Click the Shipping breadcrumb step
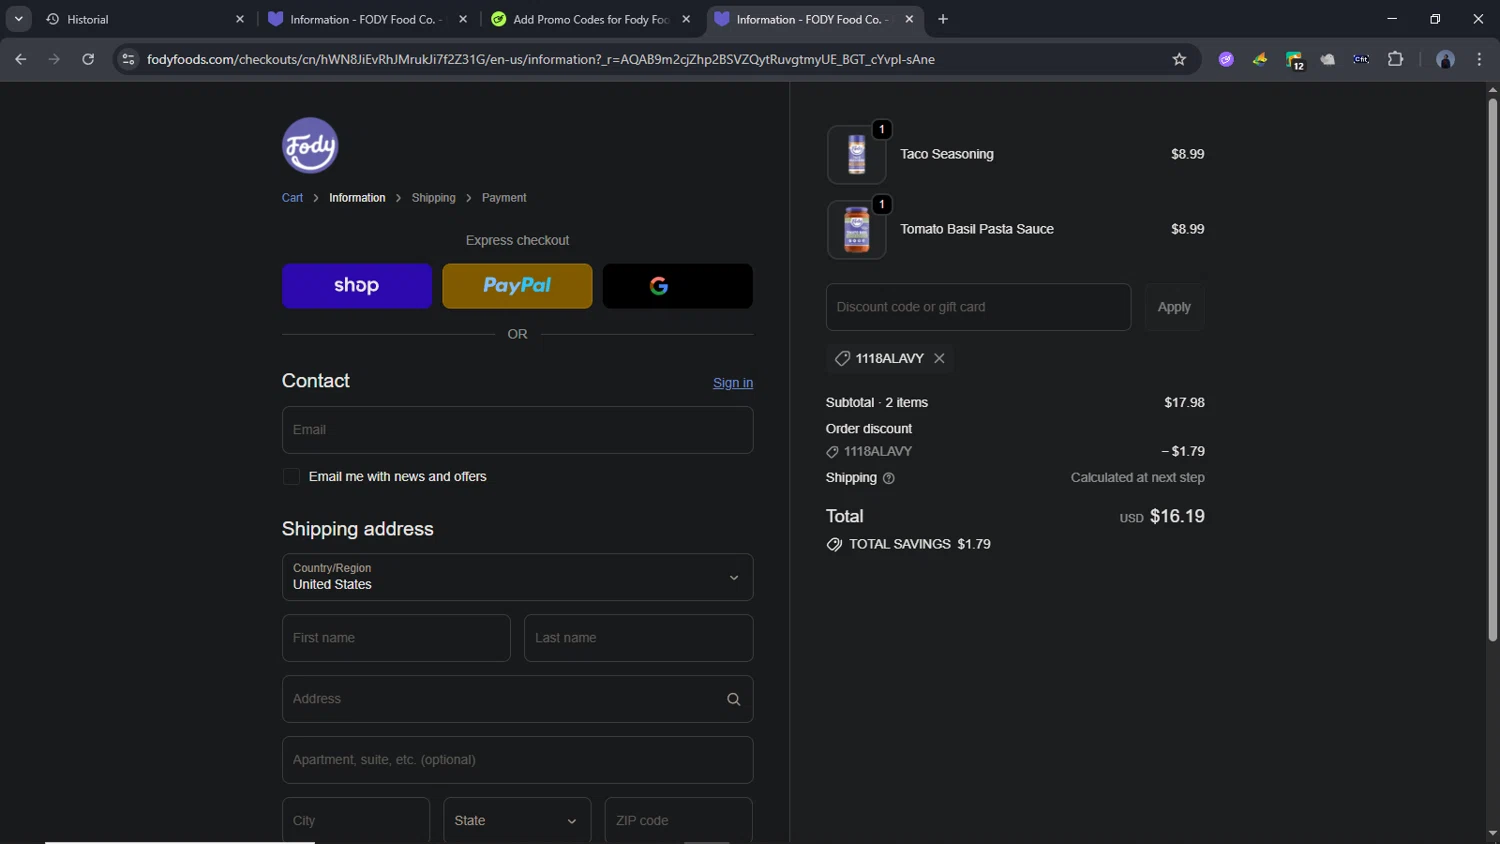The width and height of the screenshot is (1500, 844). pos(433,198)
